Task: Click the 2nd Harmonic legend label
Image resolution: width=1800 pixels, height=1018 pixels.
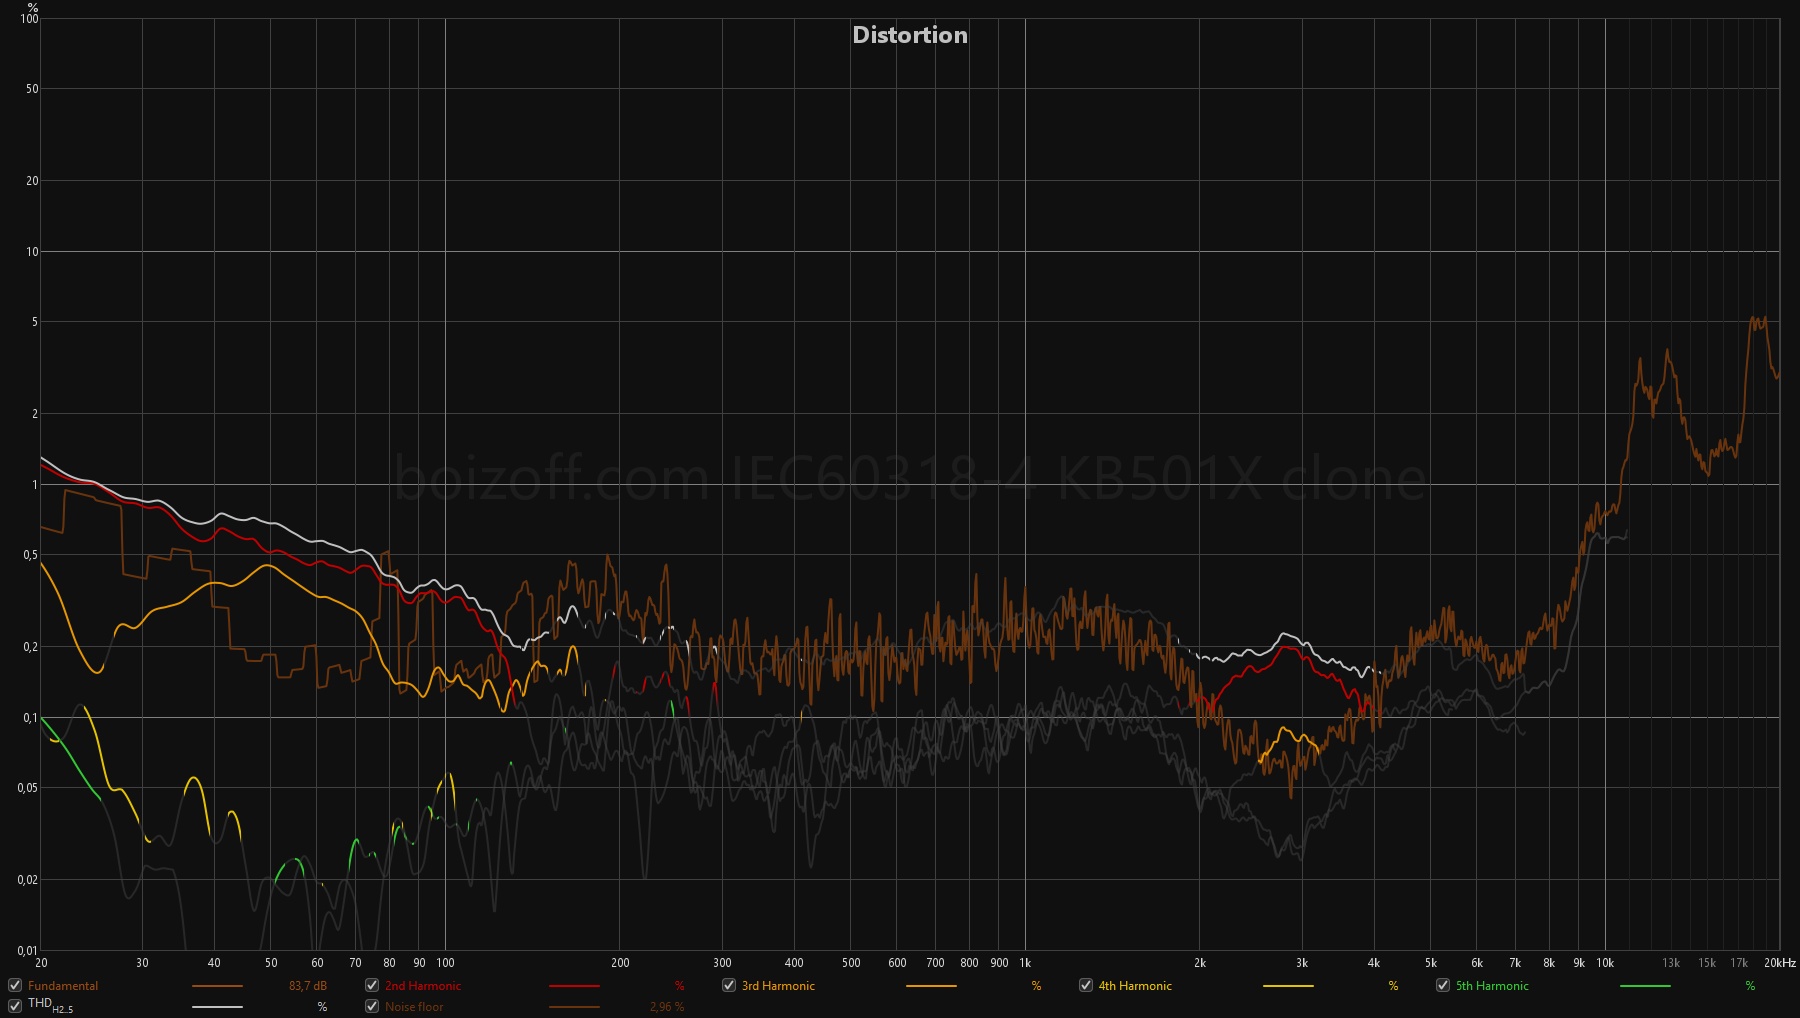Action: (x=423, y=986)
